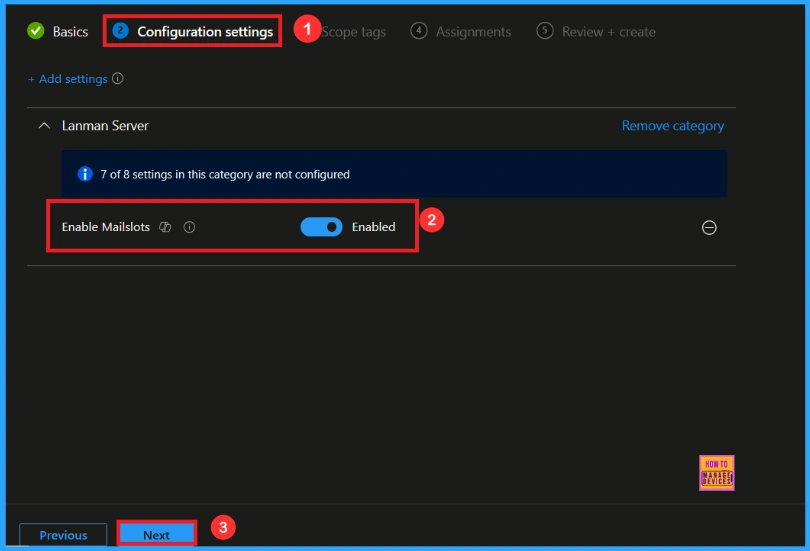Click the blue info icon in the not configured banner
The width and height of the screenshot is (810, 551).
85,174
